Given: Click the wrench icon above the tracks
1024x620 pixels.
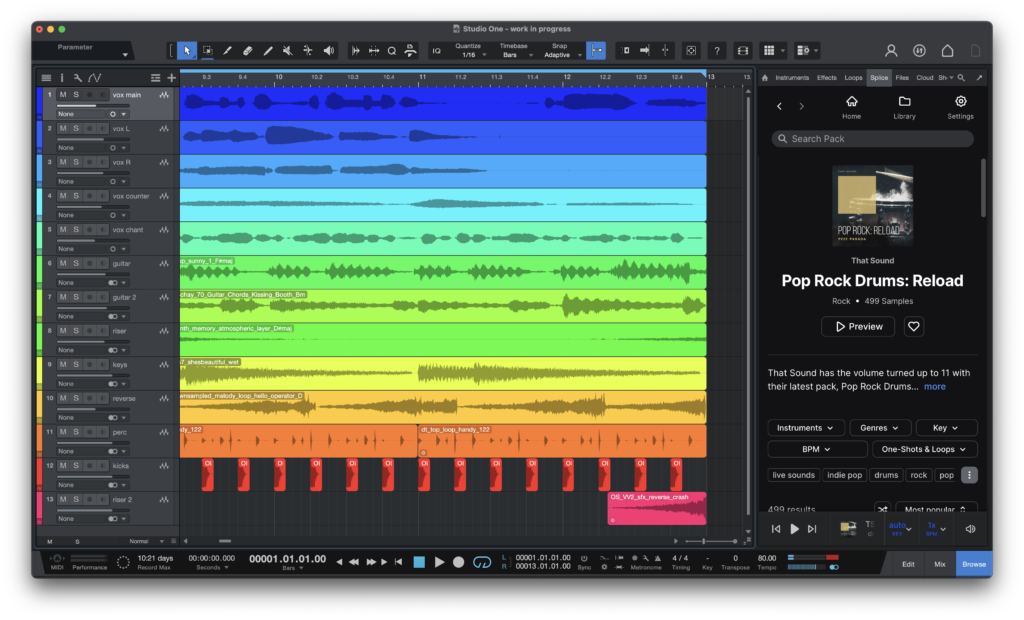Looking at the screenshot, I should 78,78.
